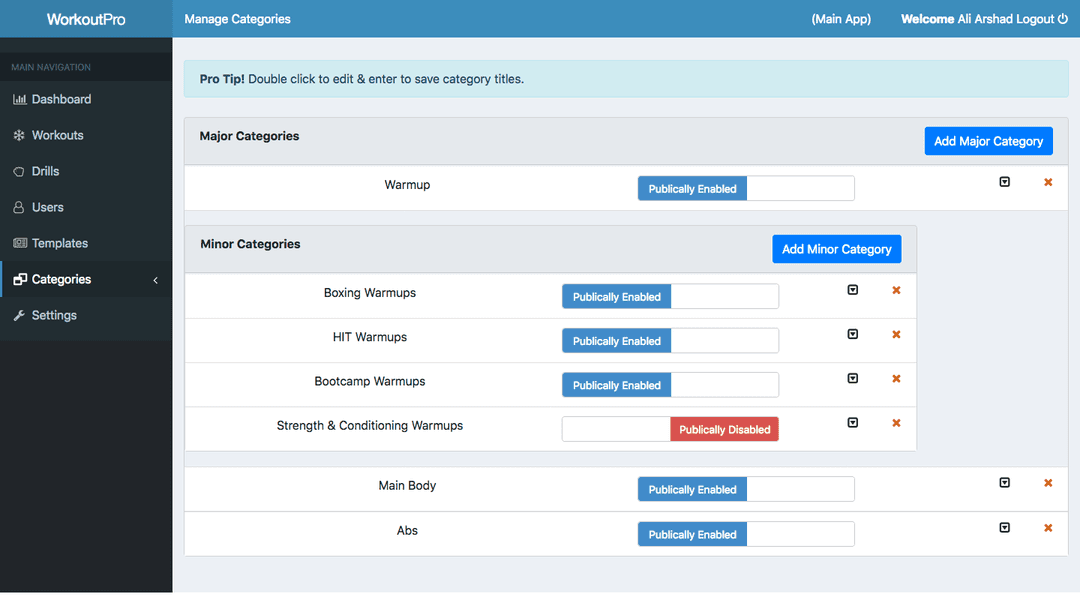Delete the Boxing Warmups category
1080x603 pixels.
[x=896, y=290]
